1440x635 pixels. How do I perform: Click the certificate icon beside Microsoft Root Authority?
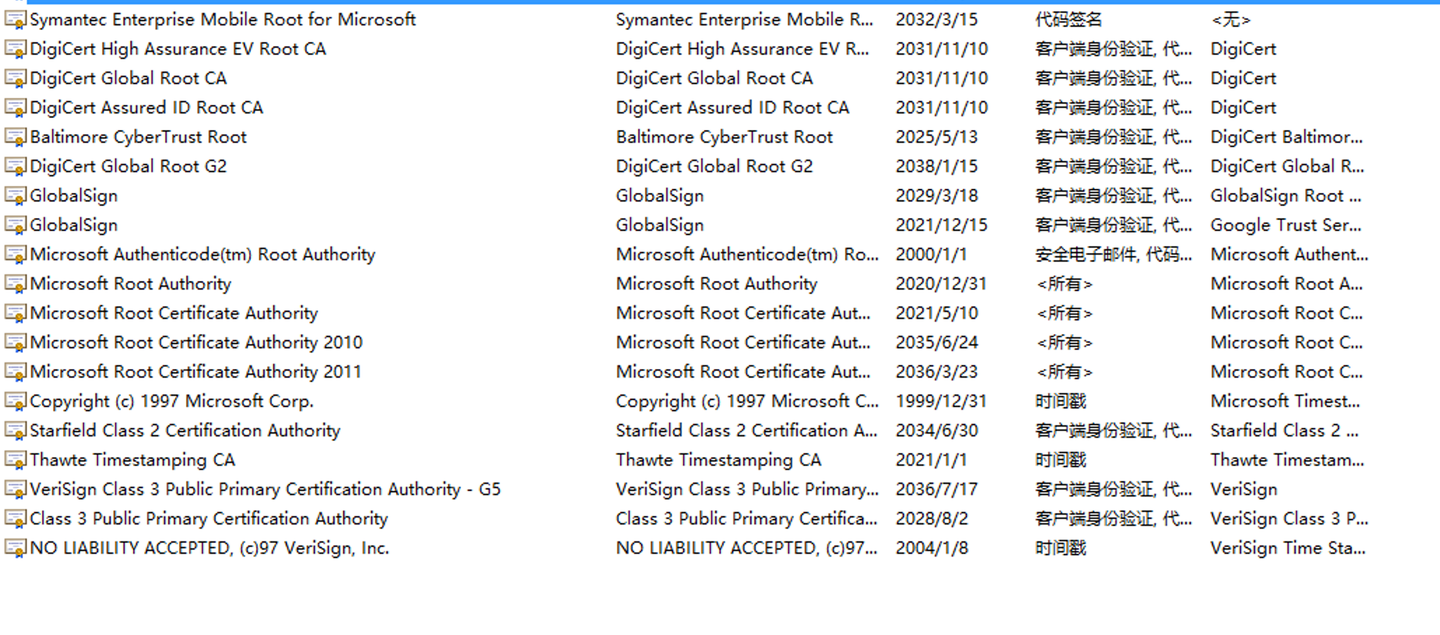click(x=15, y=284)
